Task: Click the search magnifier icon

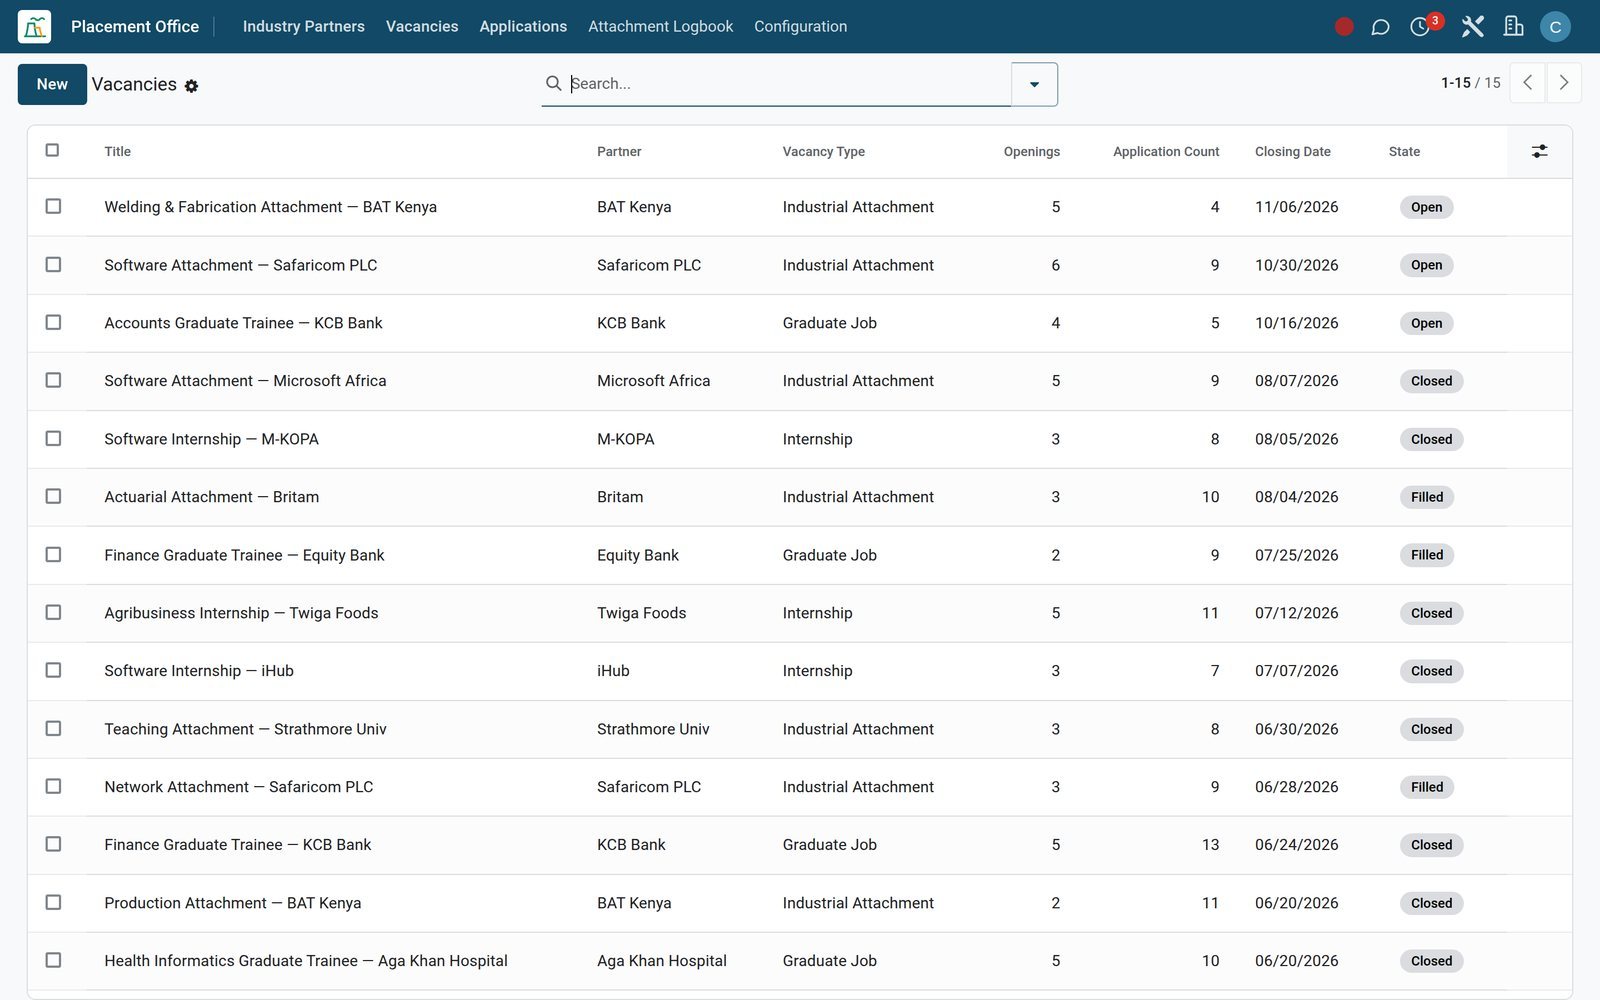Action: coord(553,83)
